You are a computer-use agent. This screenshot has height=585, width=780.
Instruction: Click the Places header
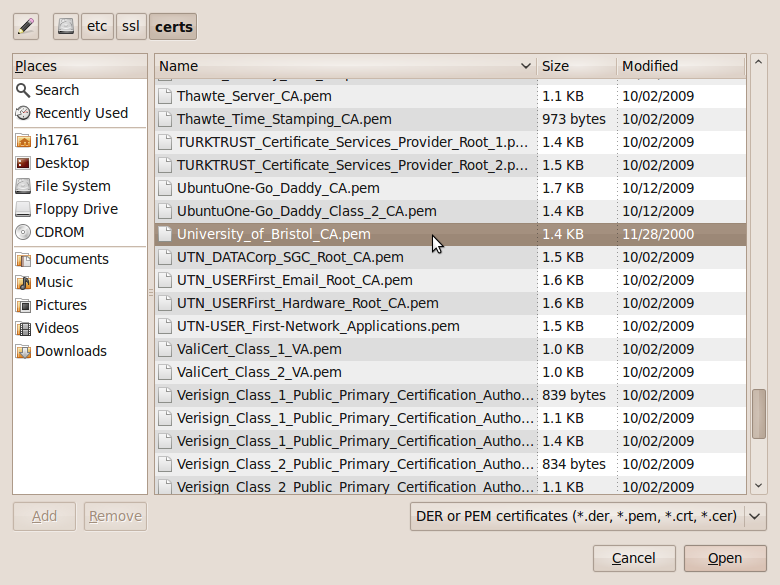pos(80,66)
